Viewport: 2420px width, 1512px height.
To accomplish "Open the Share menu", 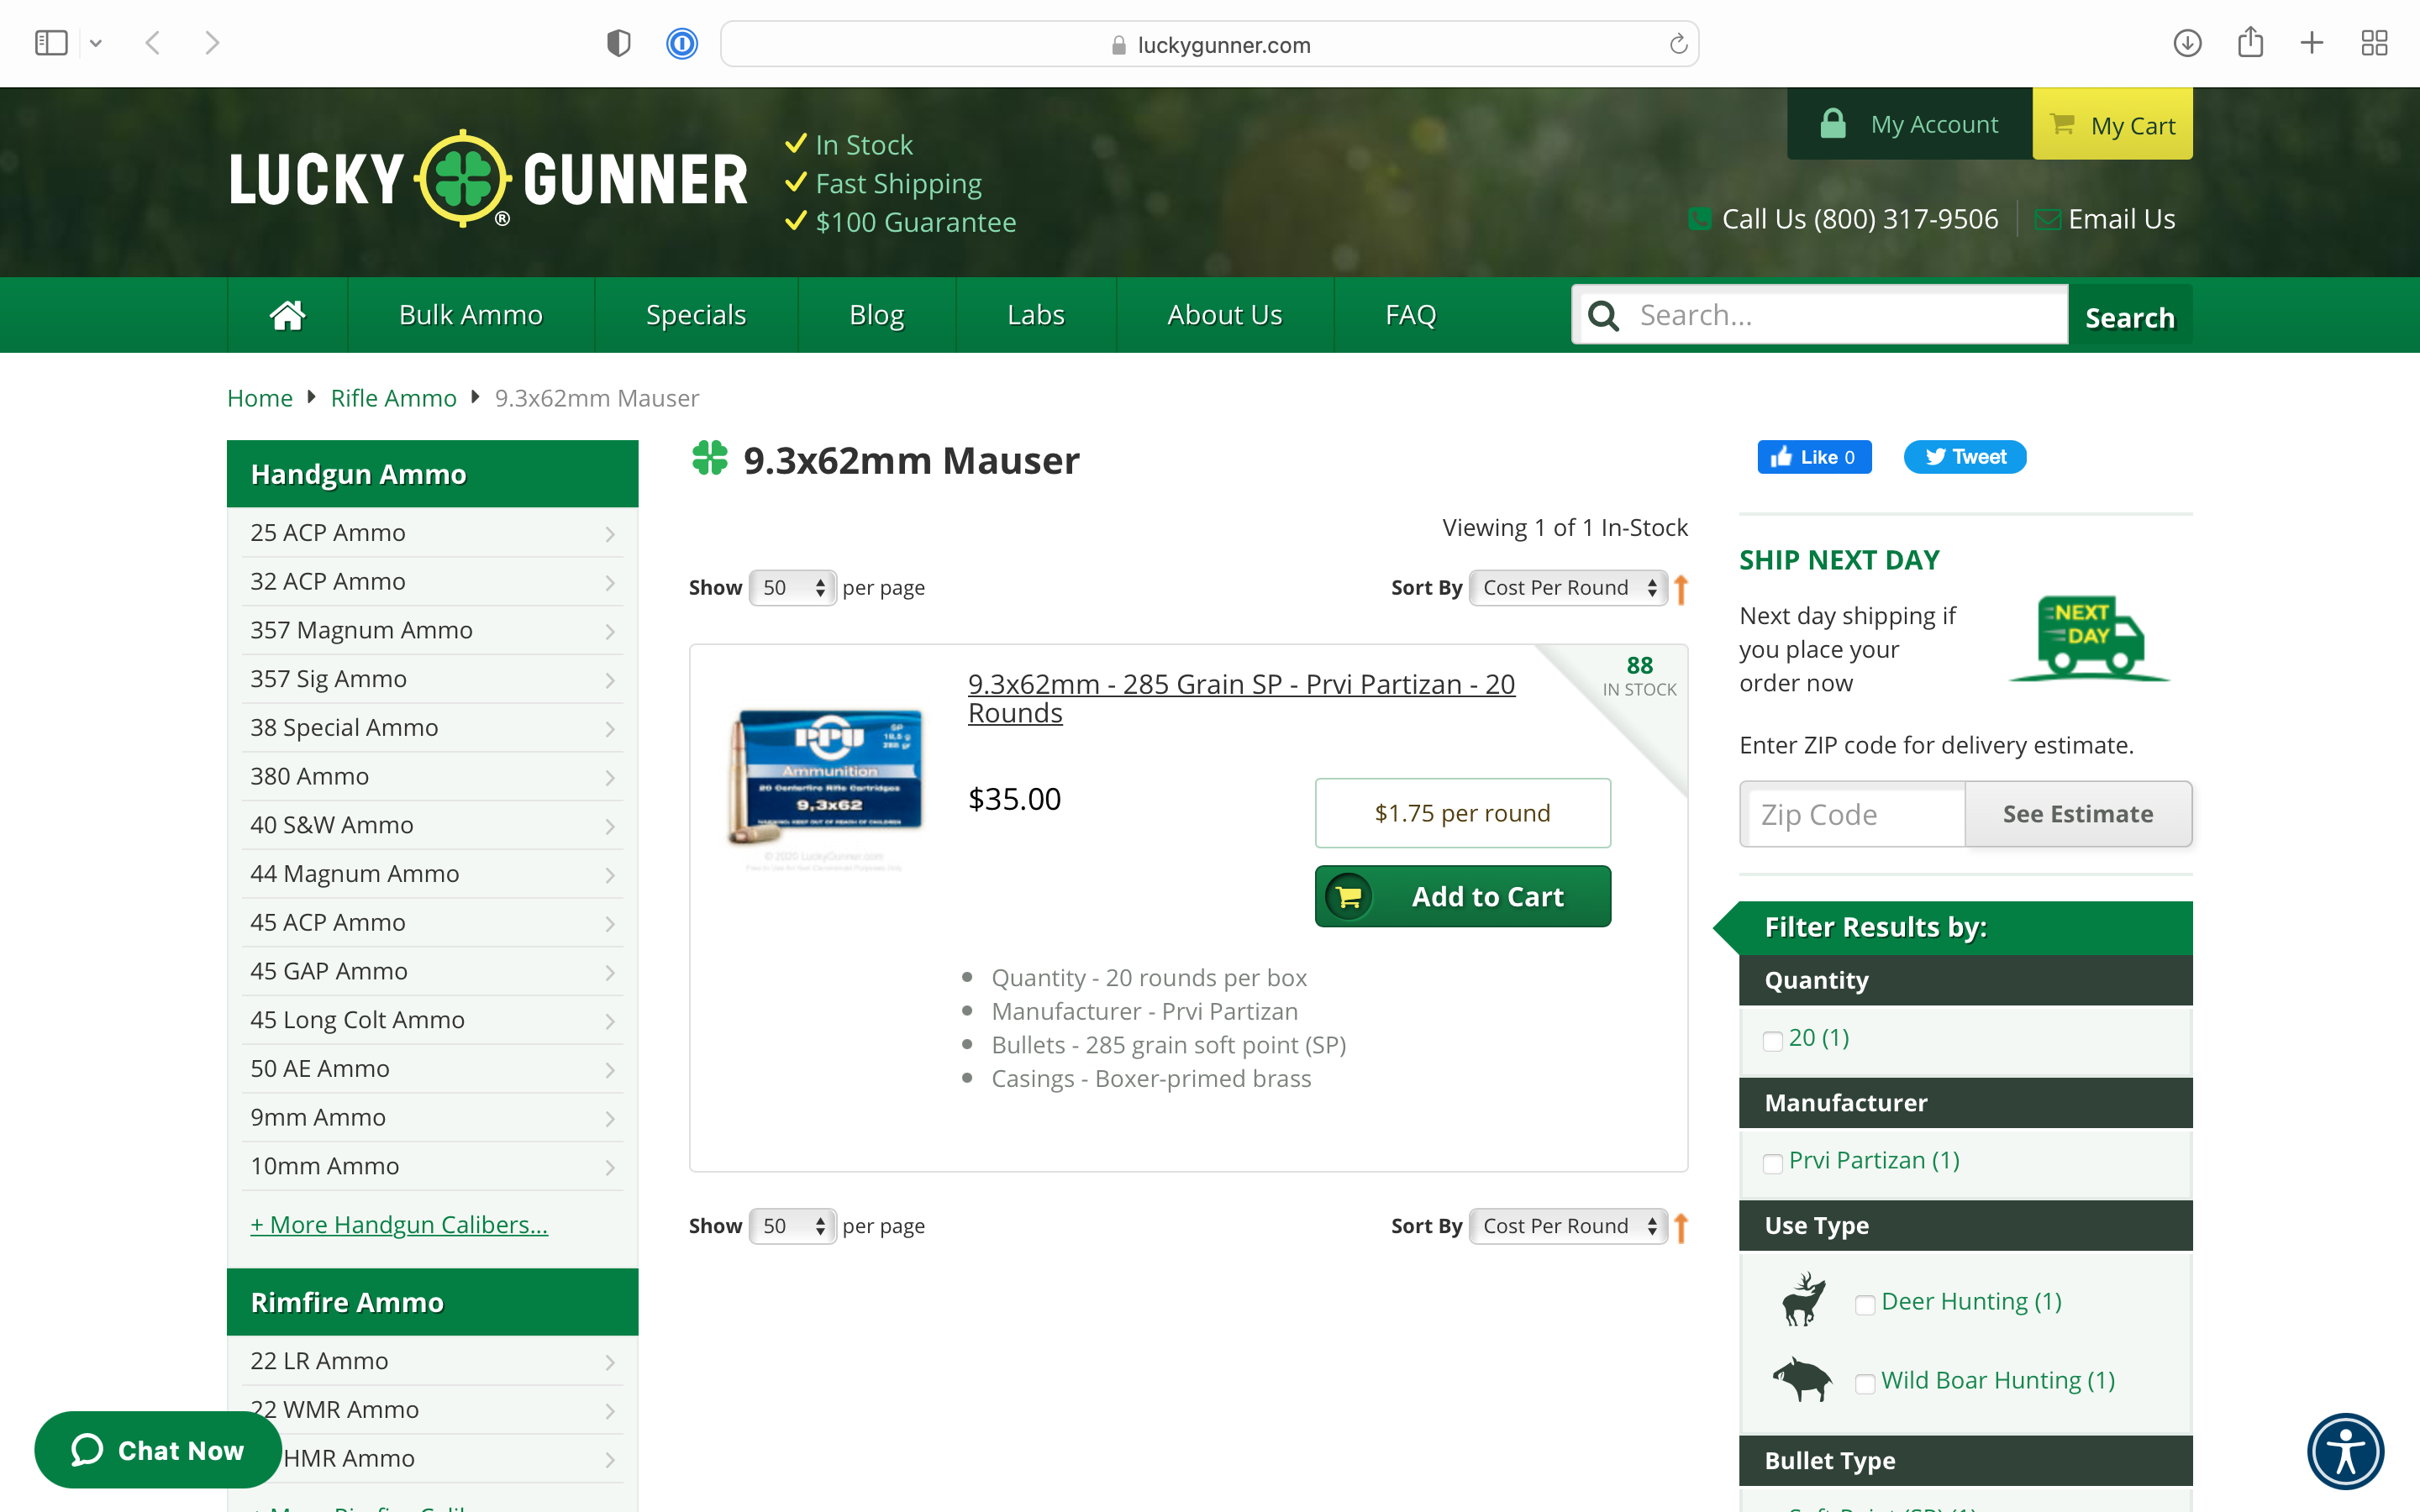I will (x=2250, y=42).
